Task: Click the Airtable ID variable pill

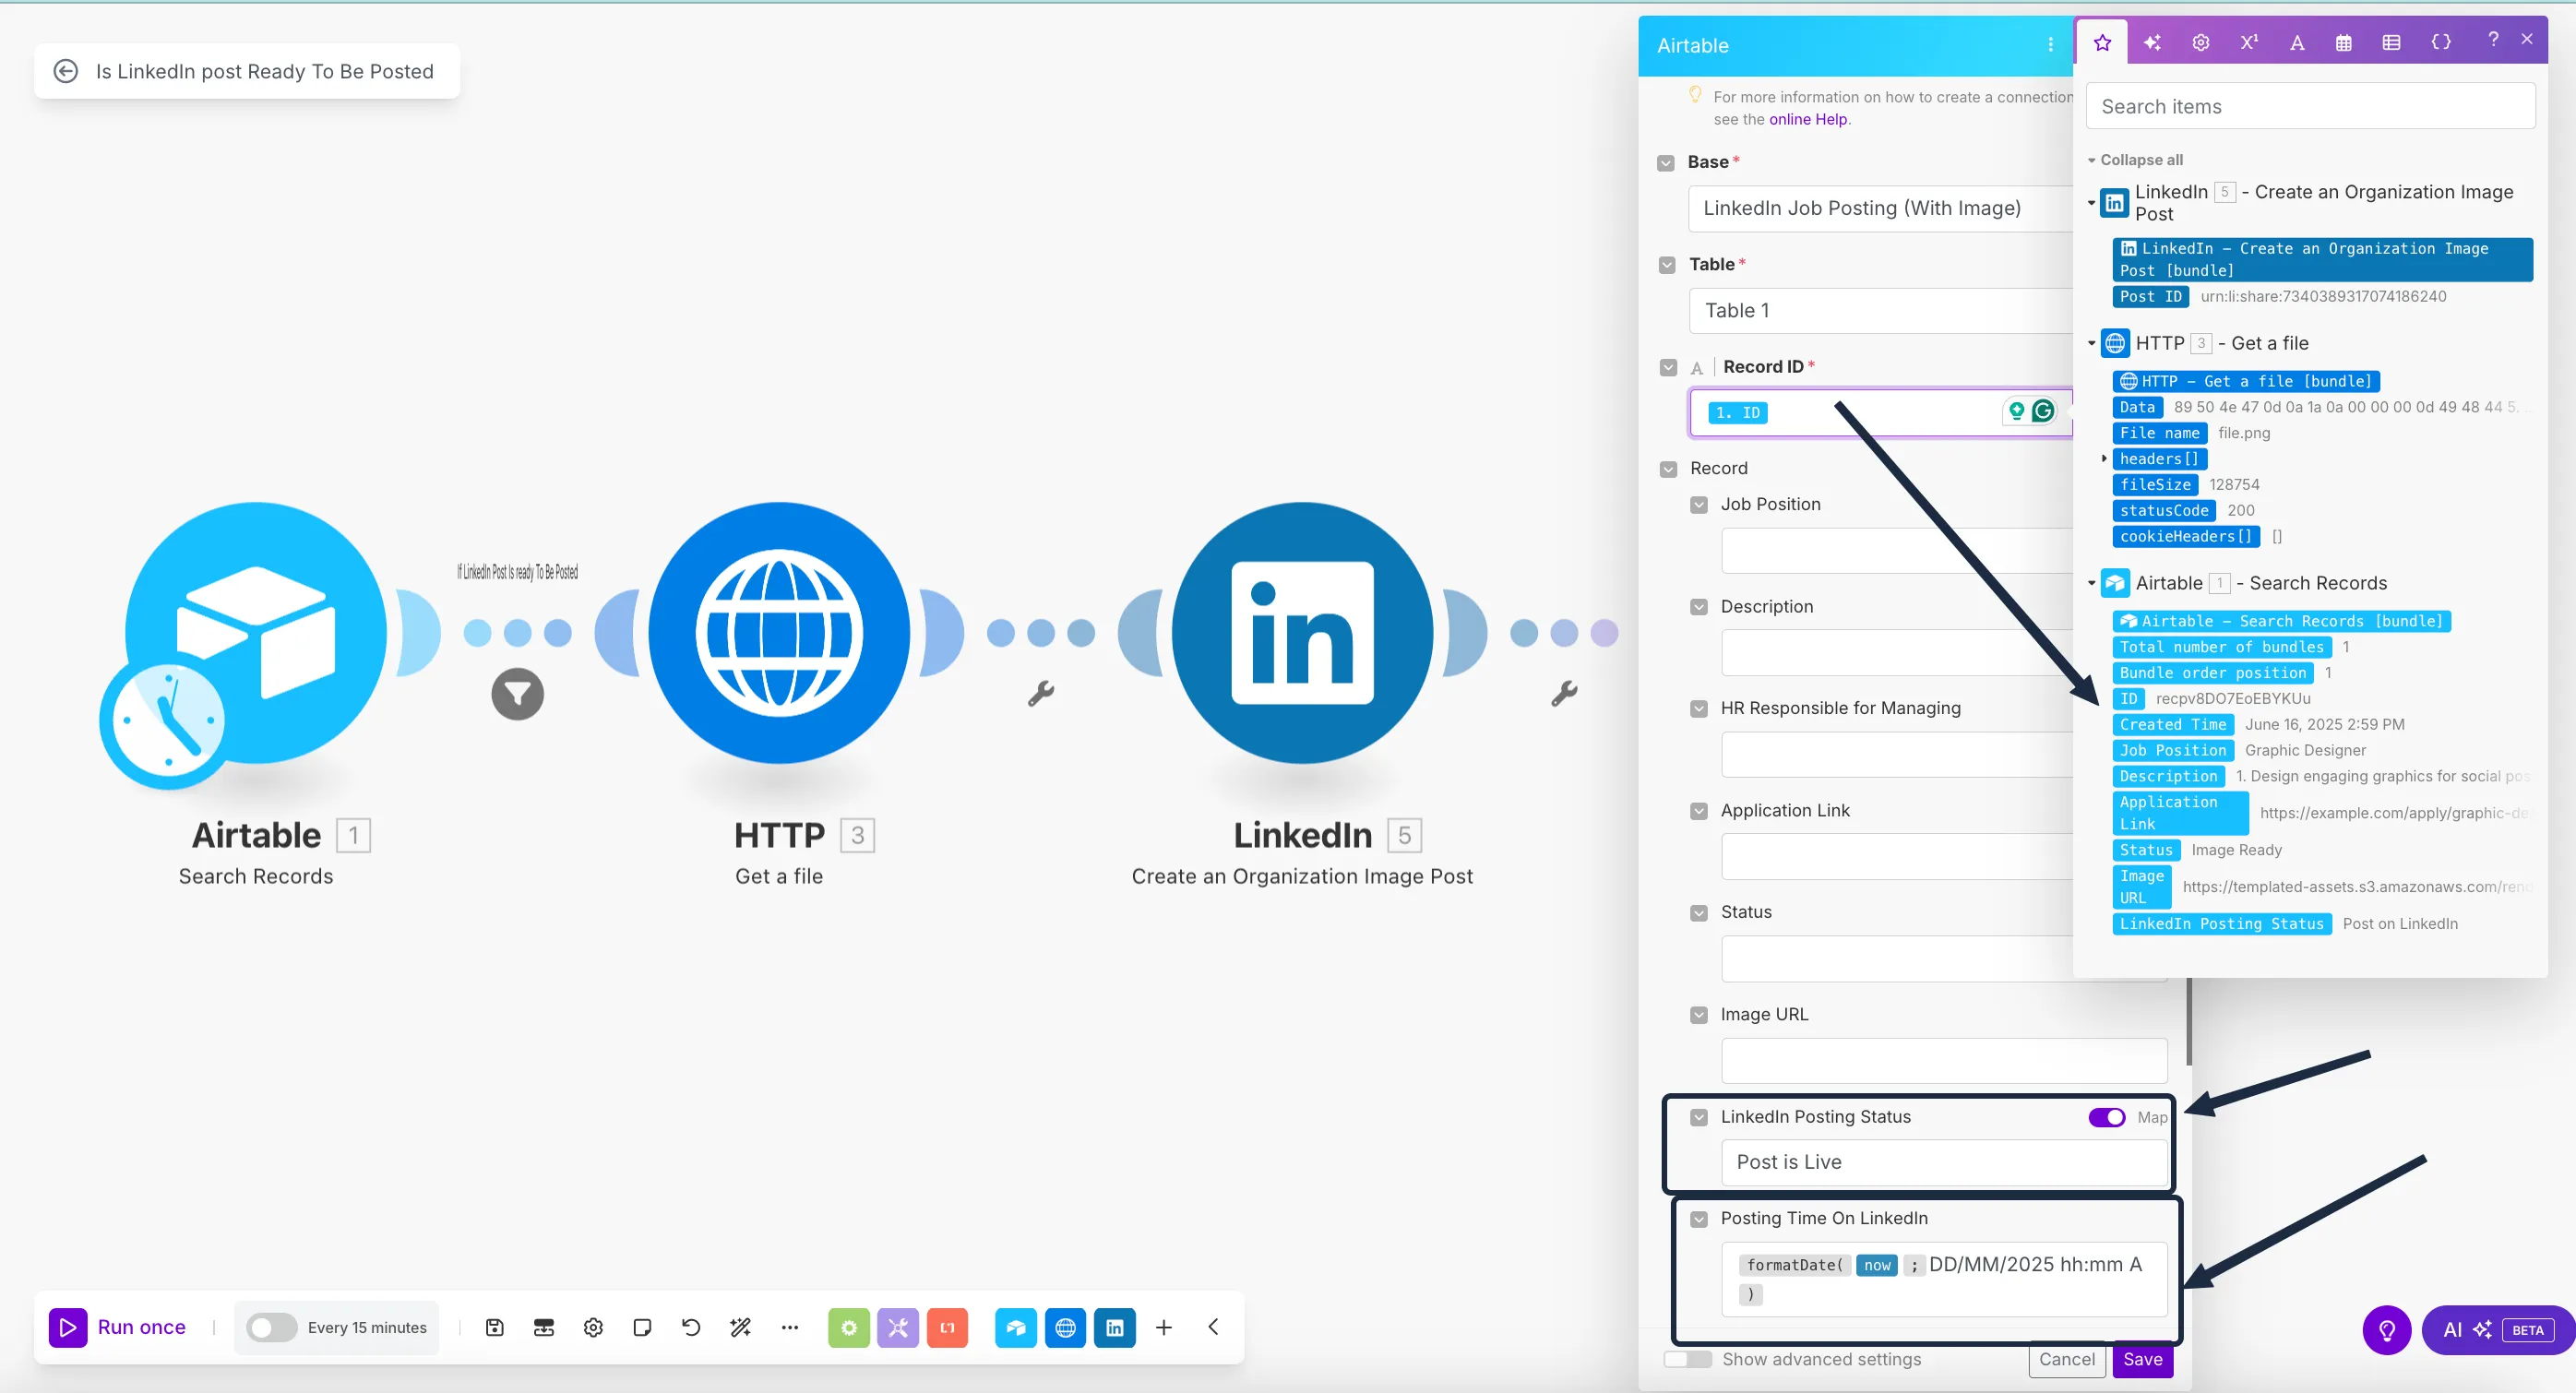Action: [x=2128, y=699]
